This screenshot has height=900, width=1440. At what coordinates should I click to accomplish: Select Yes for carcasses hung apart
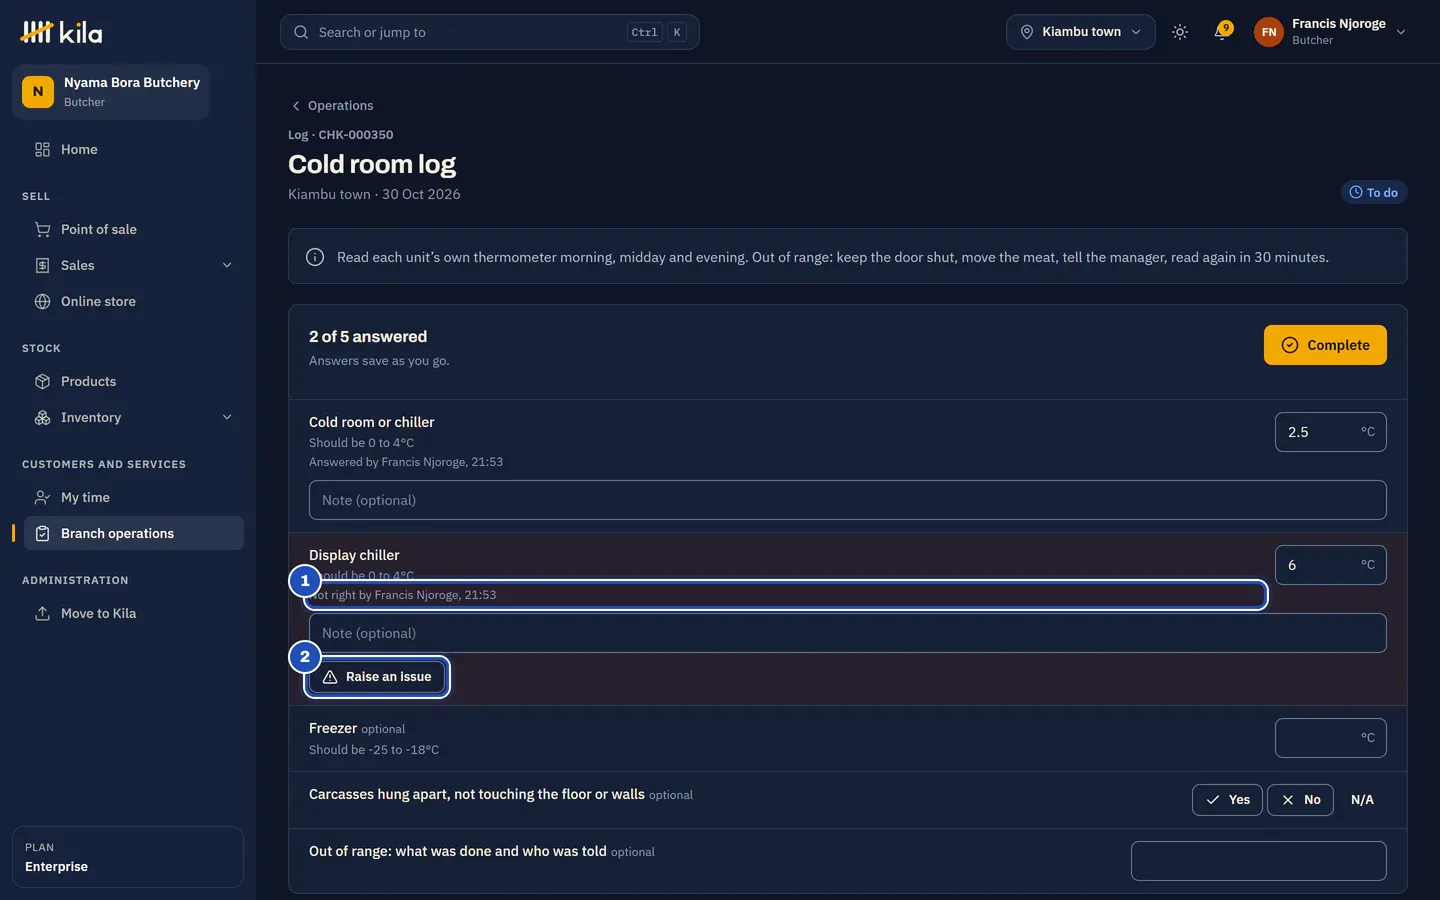(x=1227, y=800)
